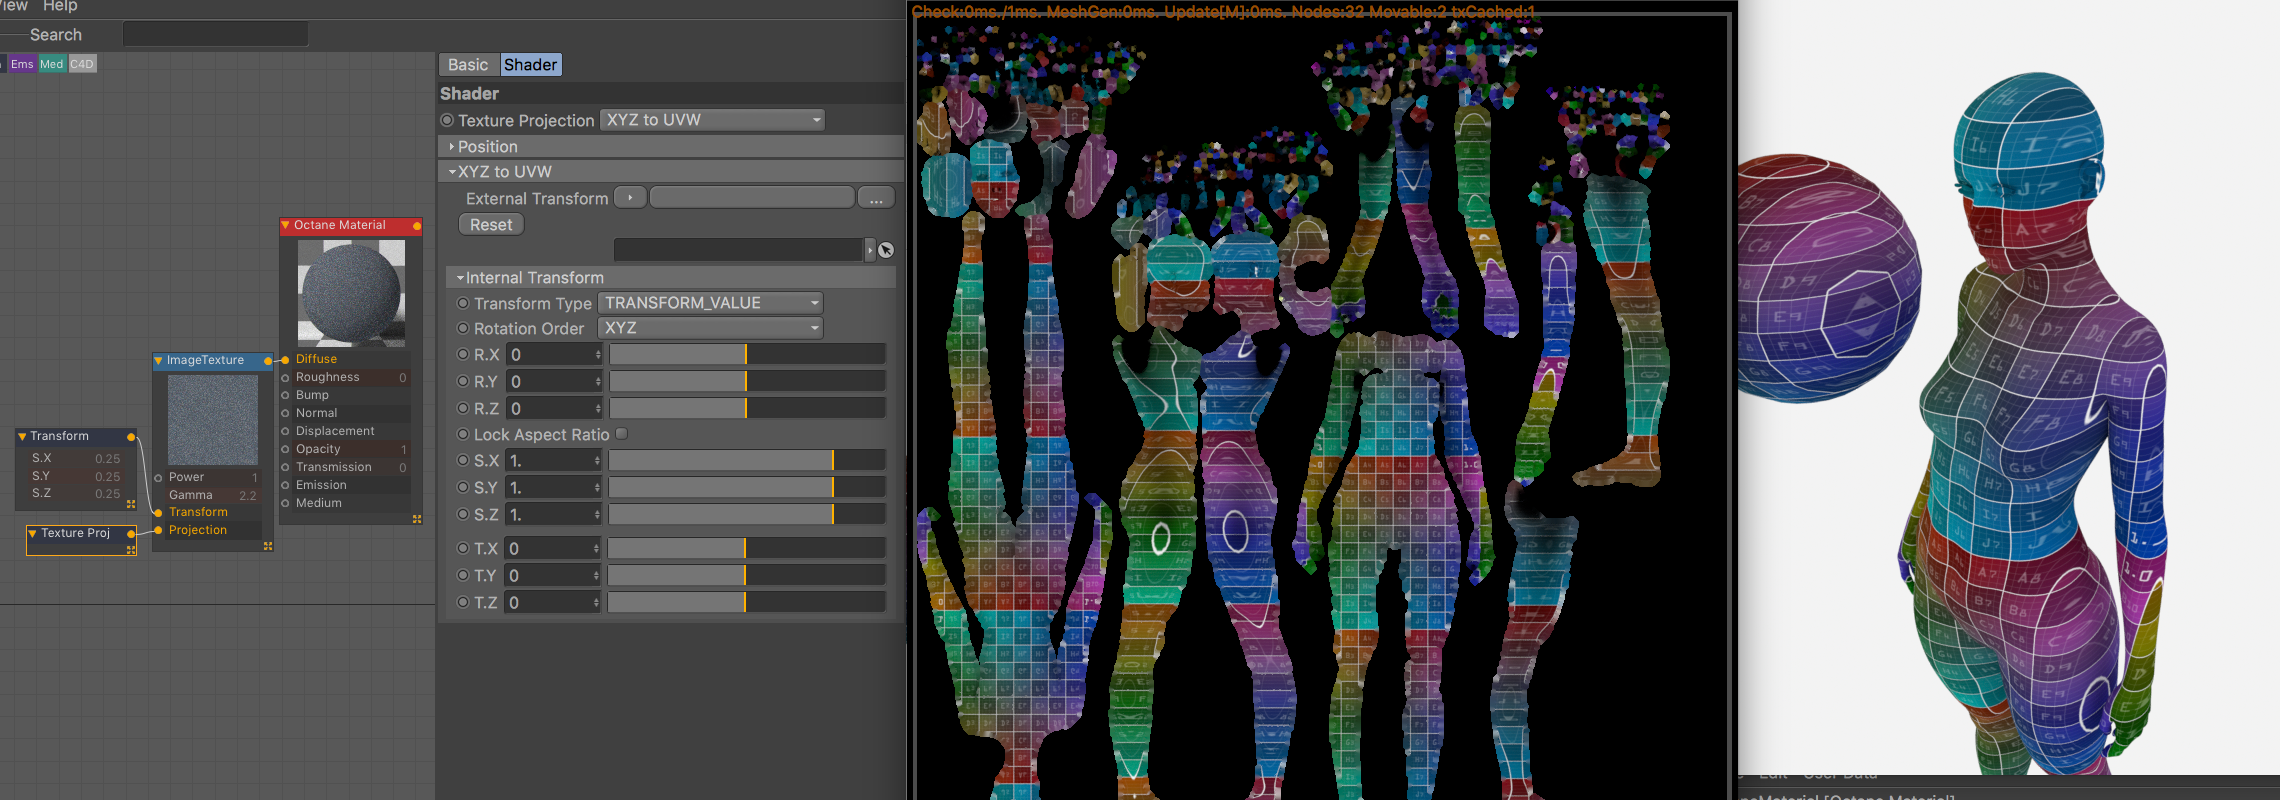This screenshot has width=2280, height=800.
Task: Click the T.Z slider track
Action: coord(747,602)
